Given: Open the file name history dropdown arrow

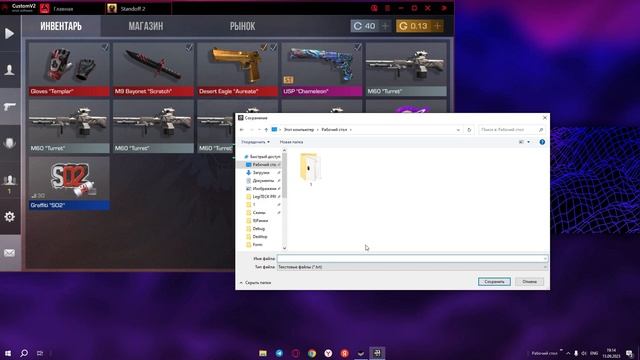Looking at the screenshot, I should pos(545,258).
